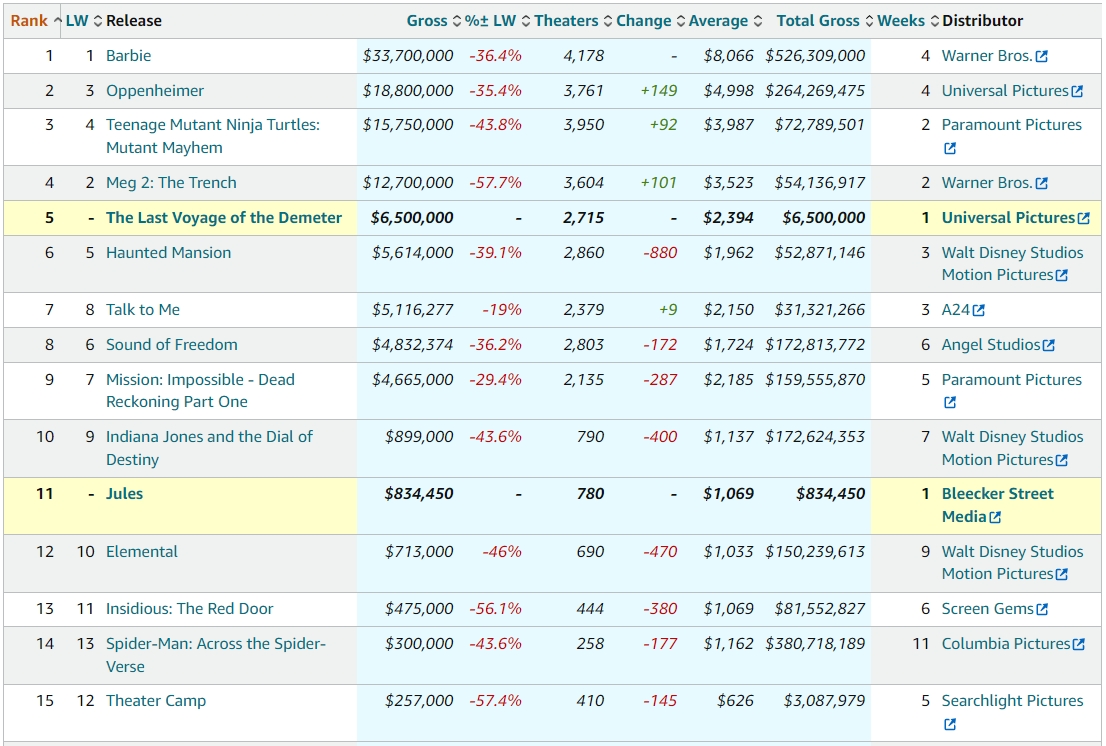Click external link icon beside Barbie's Warner Bros.

(x=1042, y=56)
